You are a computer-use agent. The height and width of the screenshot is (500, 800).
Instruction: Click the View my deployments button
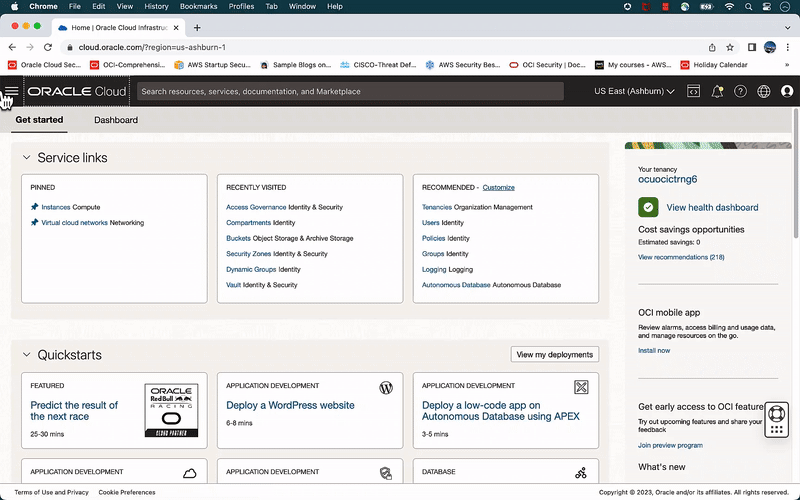pyautogui.click(x=555, y=355)
